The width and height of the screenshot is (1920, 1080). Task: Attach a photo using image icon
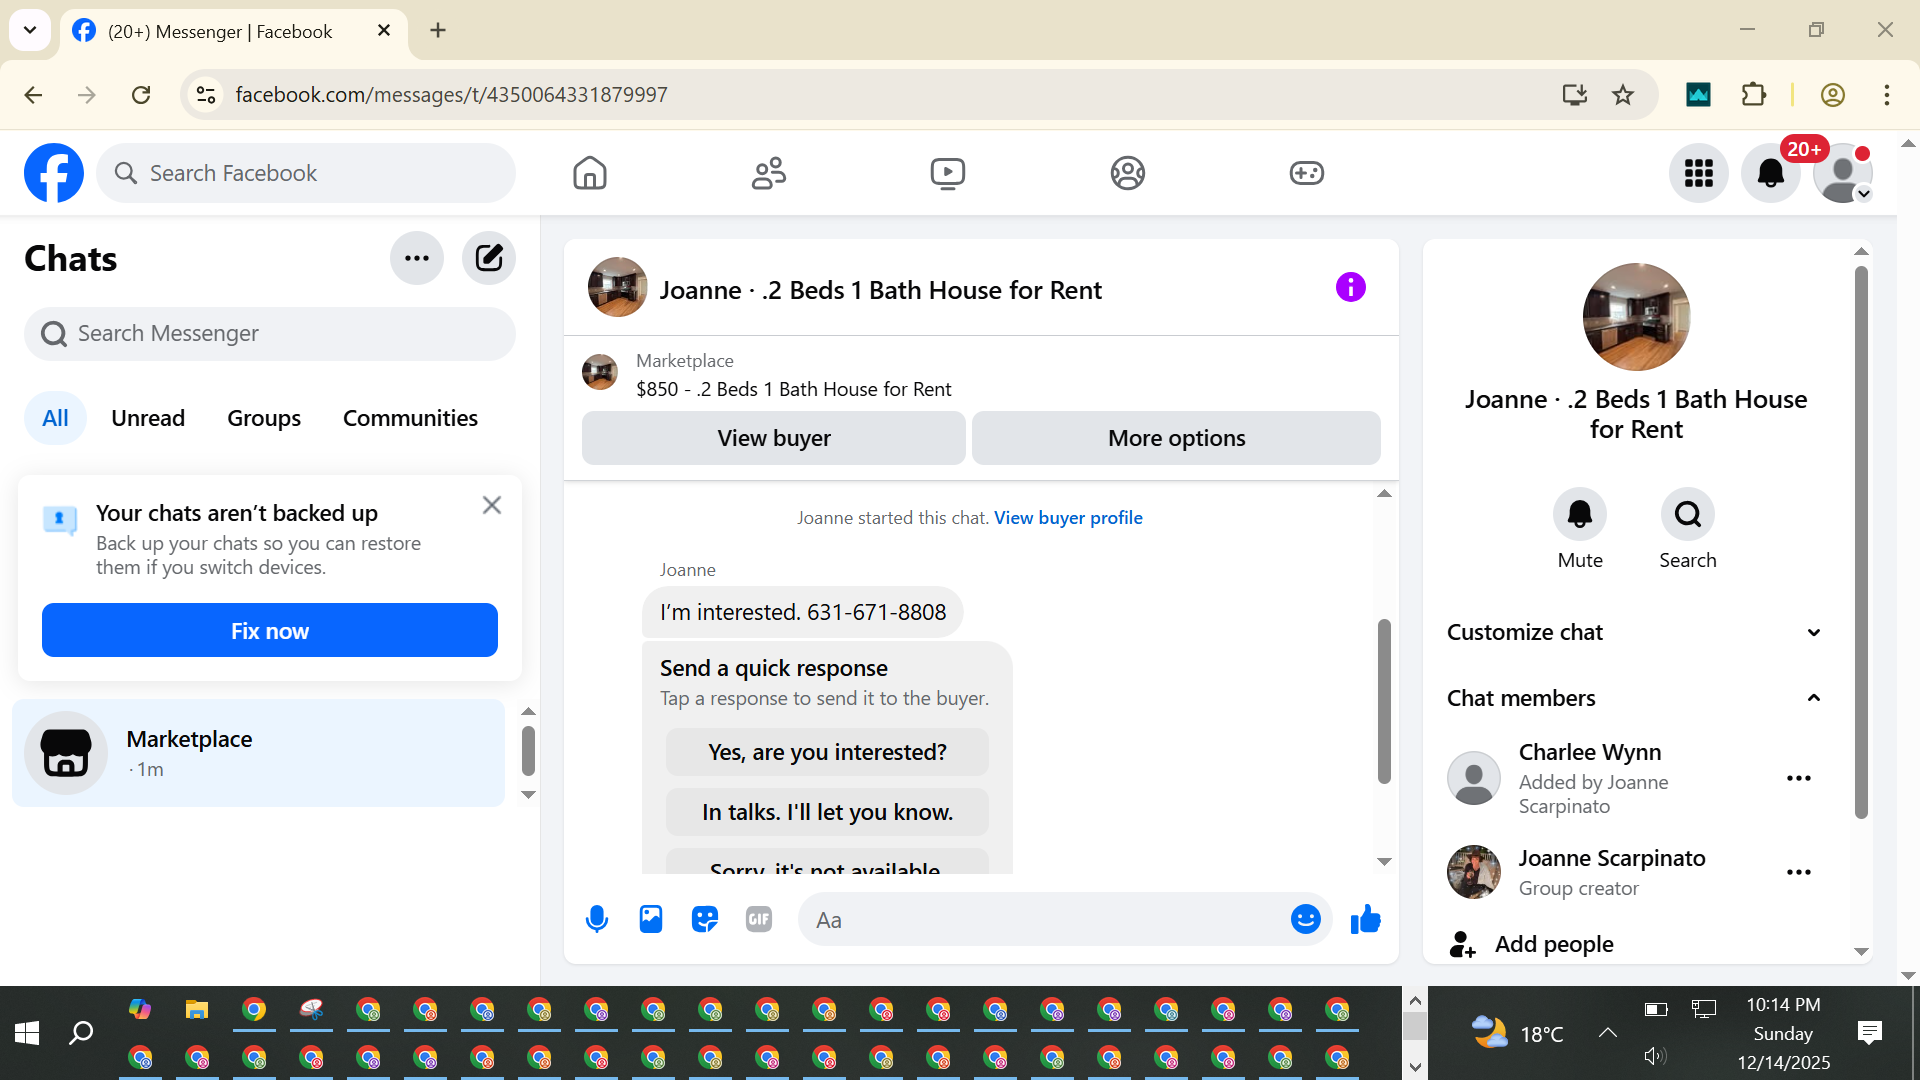pos(651,919)
